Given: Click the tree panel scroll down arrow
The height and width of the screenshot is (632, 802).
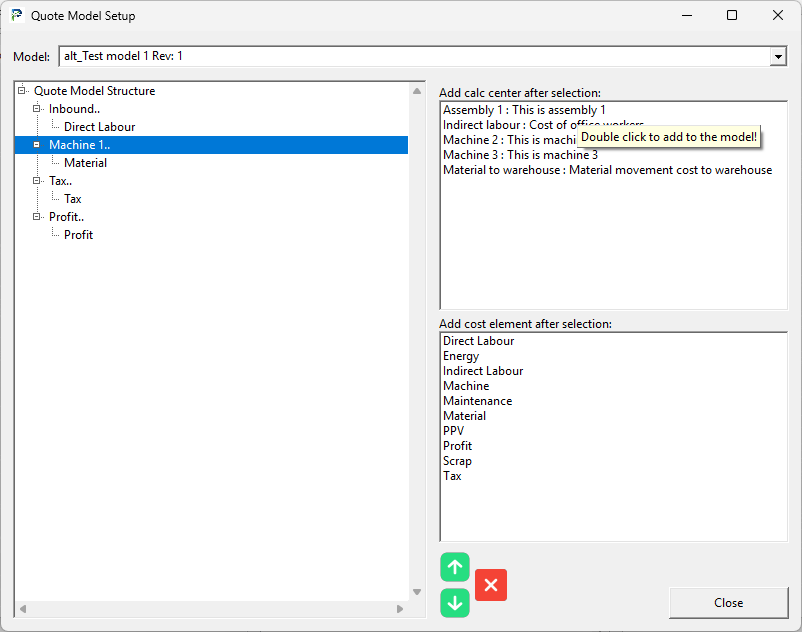Looking at the screenshot, I should (x=417, y=592).
